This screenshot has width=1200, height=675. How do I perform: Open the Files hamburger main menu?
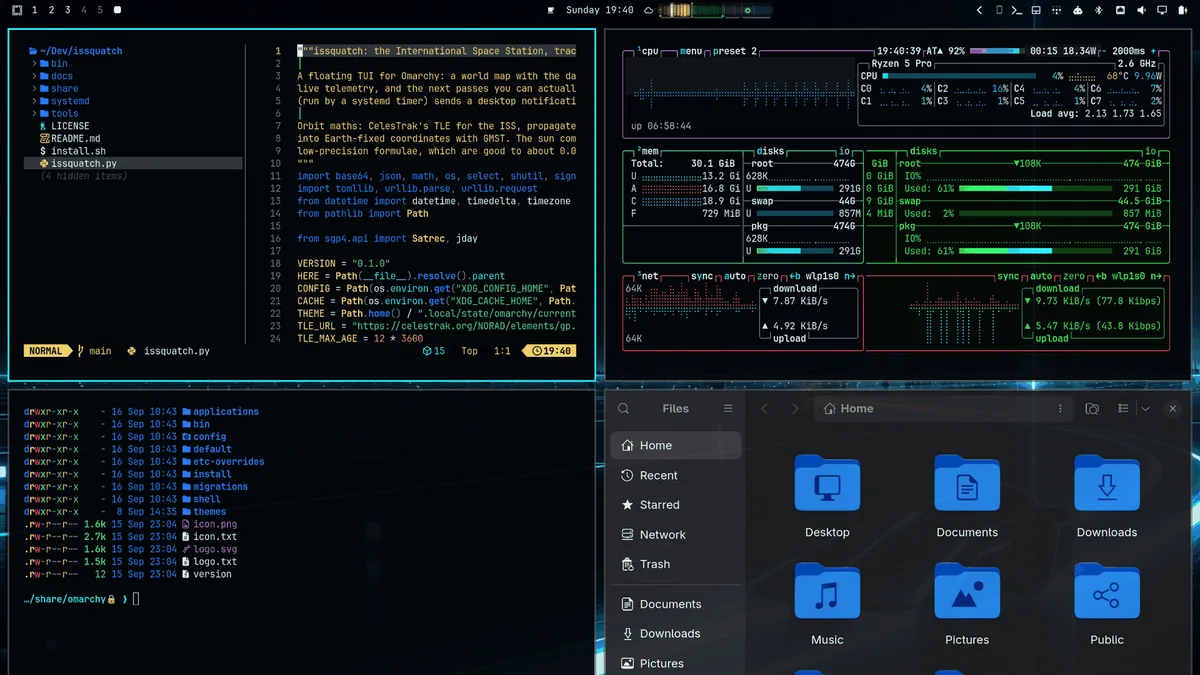click(728, 408)
